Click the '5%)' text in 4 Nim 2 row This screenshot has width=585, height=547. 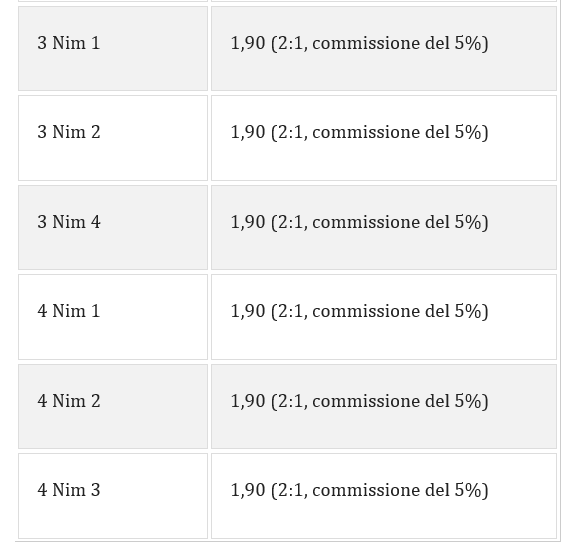[x=471, y=401]
